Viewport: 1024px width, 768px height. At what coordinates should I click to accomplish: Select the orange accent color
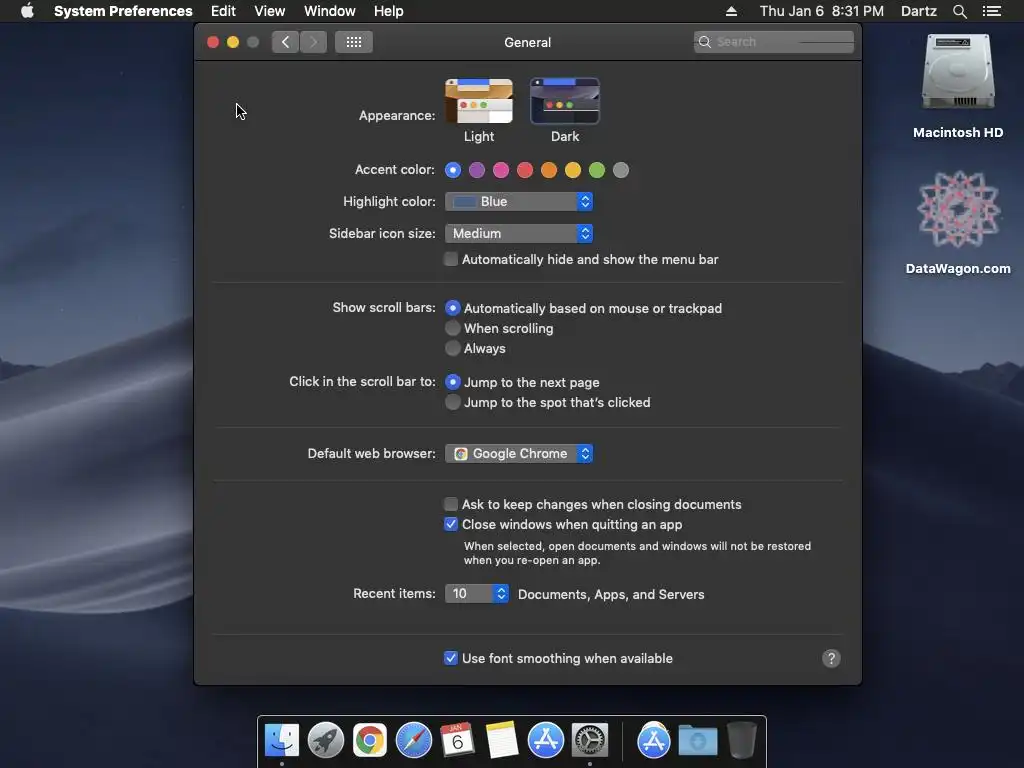tap(549, 170)
